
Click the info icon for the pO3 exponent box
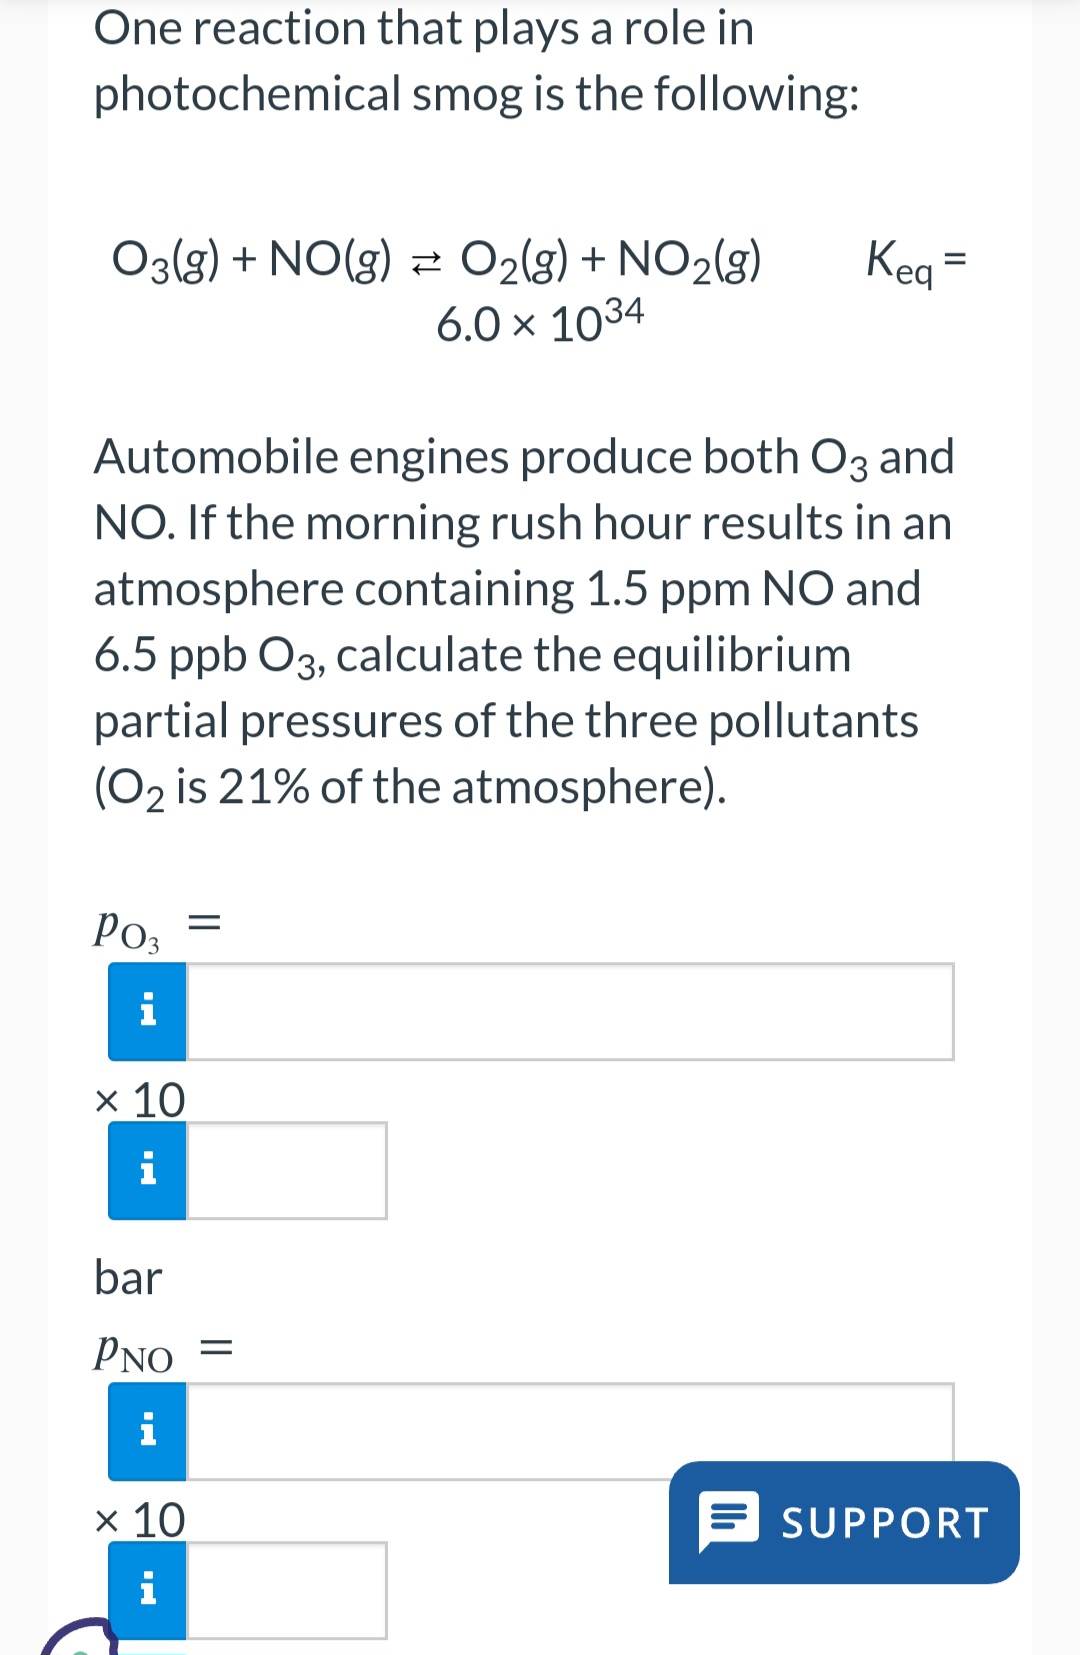tap(146, 1171)
